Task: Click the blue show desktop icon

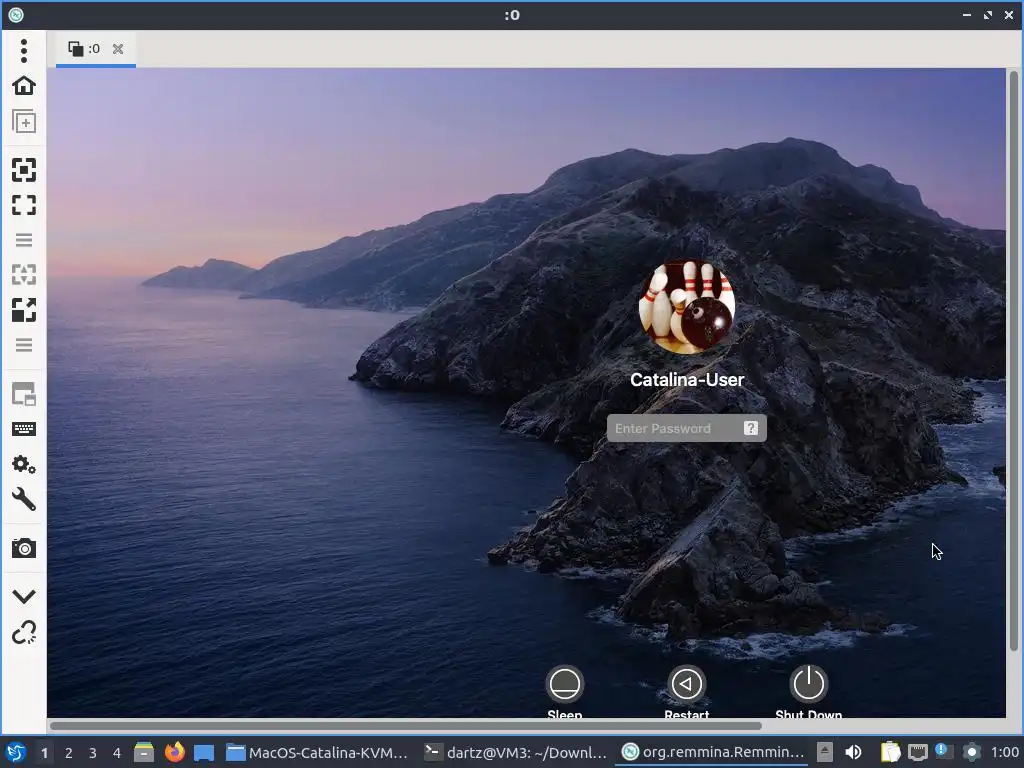Action: coord(204,753)
